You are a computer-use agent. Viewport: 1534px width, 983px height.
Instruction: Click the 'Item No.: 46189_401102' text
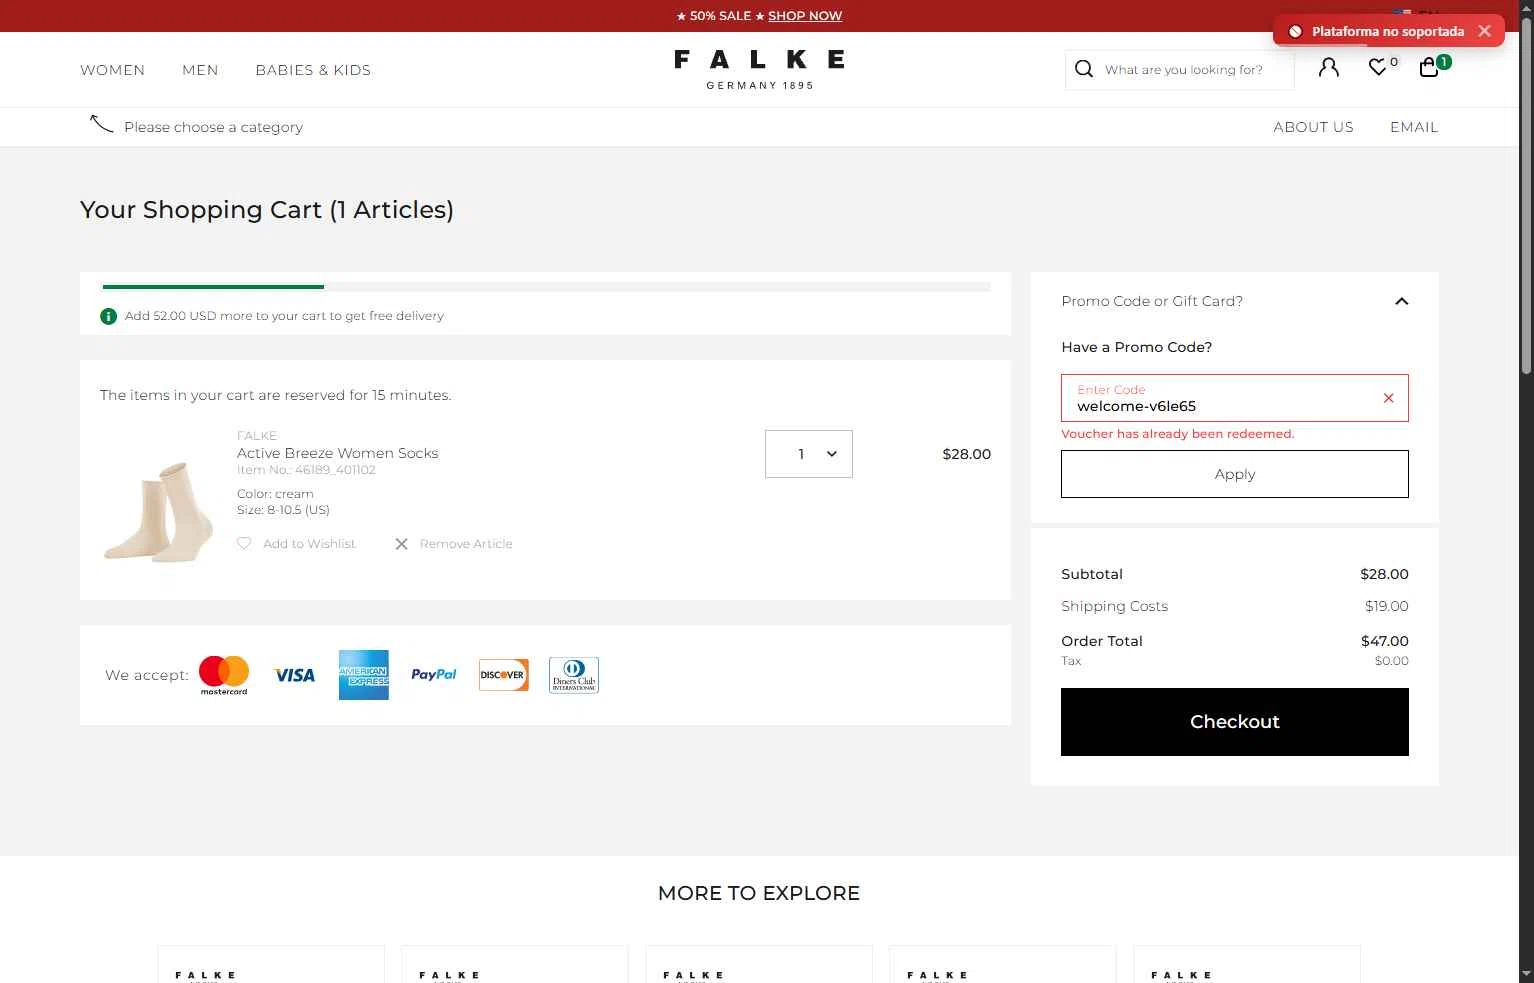306,470
